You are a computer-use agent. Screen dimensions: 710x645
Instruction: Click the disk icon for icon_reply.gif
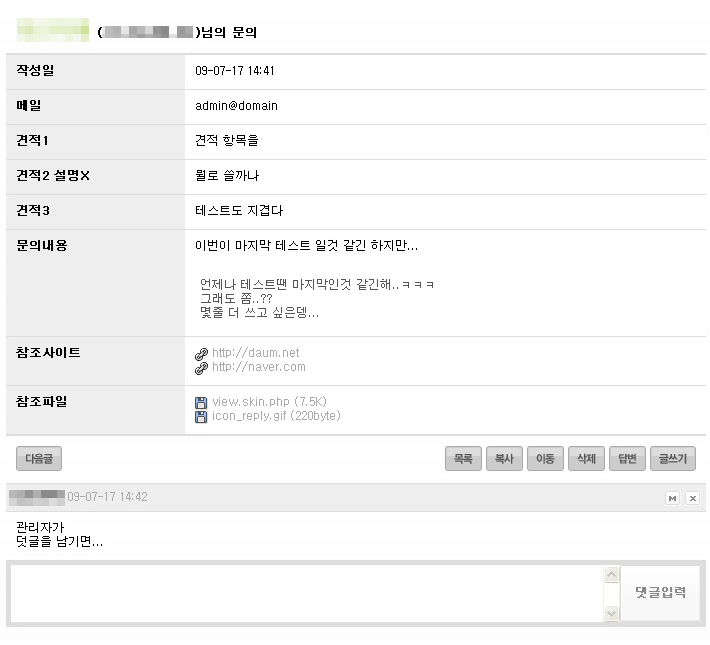[201, 416]
